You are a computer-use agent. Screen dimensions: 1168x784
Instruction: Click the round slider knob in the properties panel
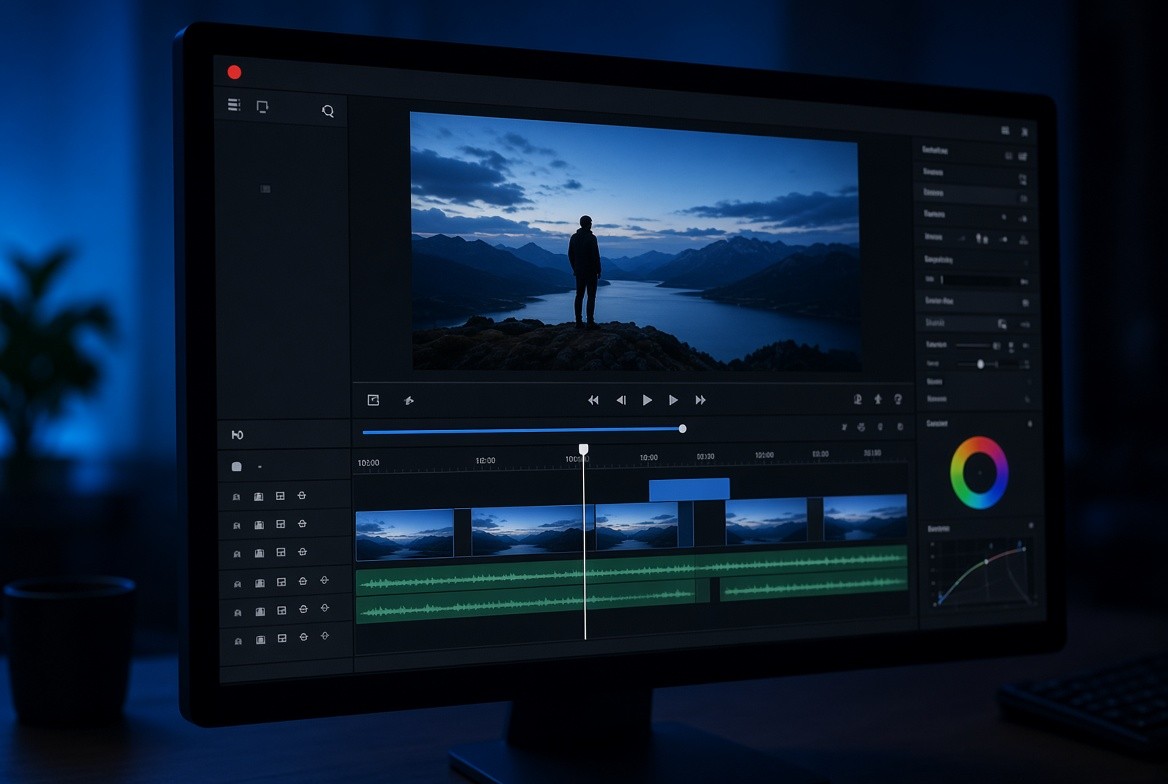click(x=980, y=364)
